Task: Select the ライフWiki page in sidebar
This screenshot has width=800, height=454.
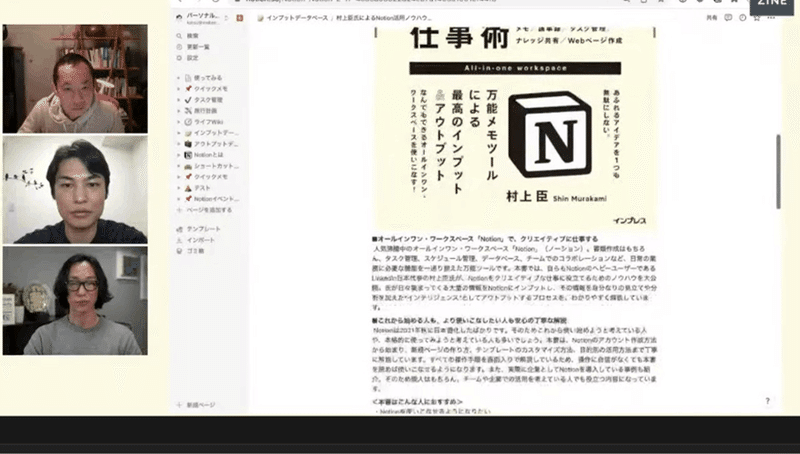Action: pos(209,122)
